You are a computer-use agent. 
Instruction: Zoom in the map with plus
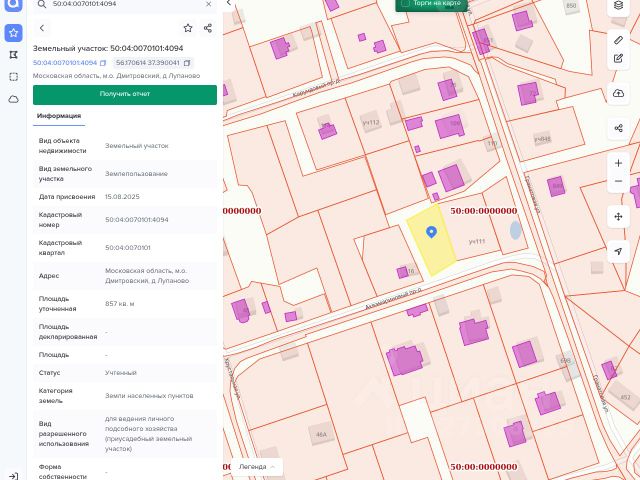click(x=618, y=163)
